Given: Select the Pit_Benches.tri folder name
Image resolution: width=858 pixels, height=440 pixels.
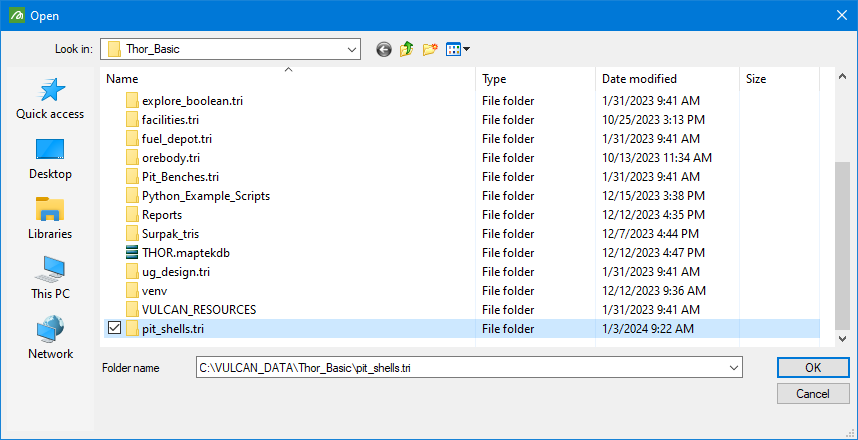Looking at the screenshot, I should pyautogui.click(x=181, y=177).
